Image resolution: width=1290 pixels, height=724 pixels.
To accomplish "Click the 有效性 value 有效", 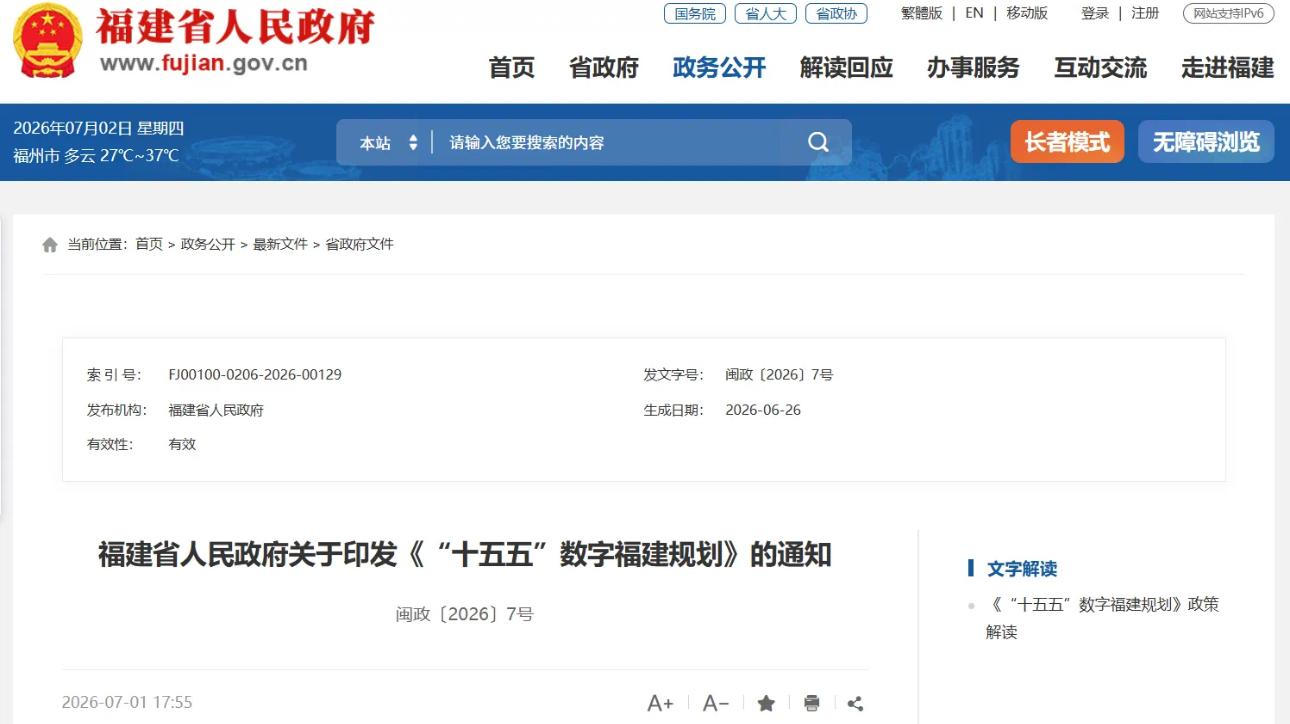I will pyautogui.click(x=182, y=445).
